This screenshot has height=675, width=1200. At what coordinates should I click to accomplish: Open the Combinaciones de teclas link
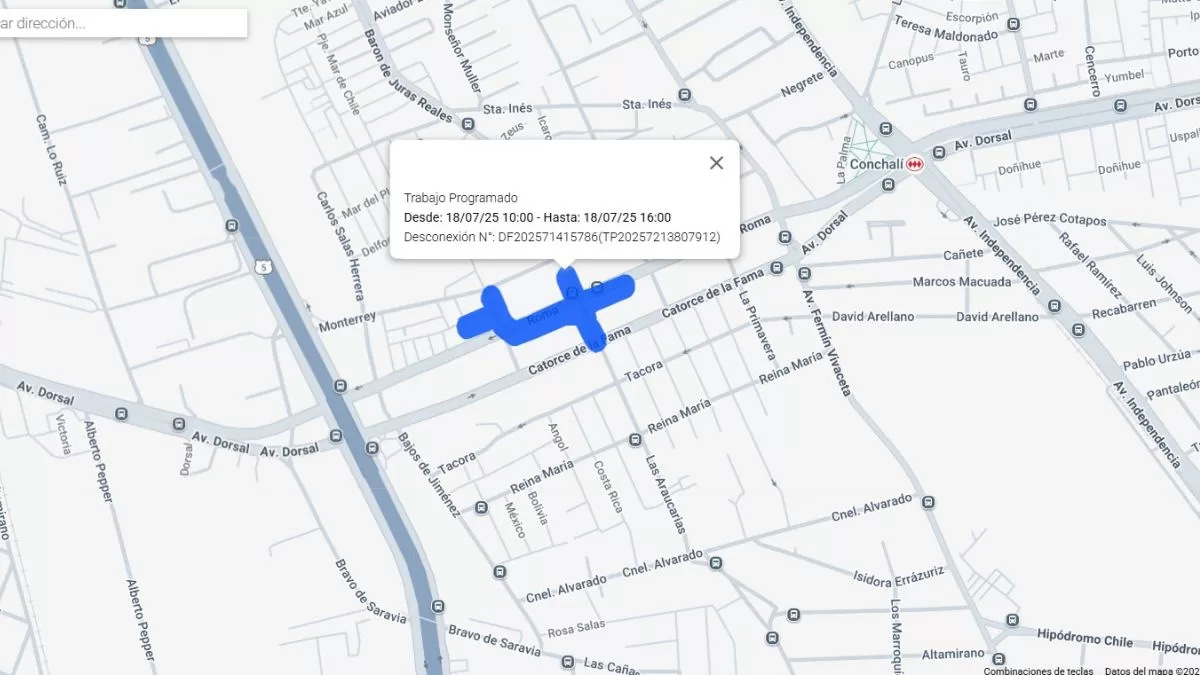click(1038, 670)
